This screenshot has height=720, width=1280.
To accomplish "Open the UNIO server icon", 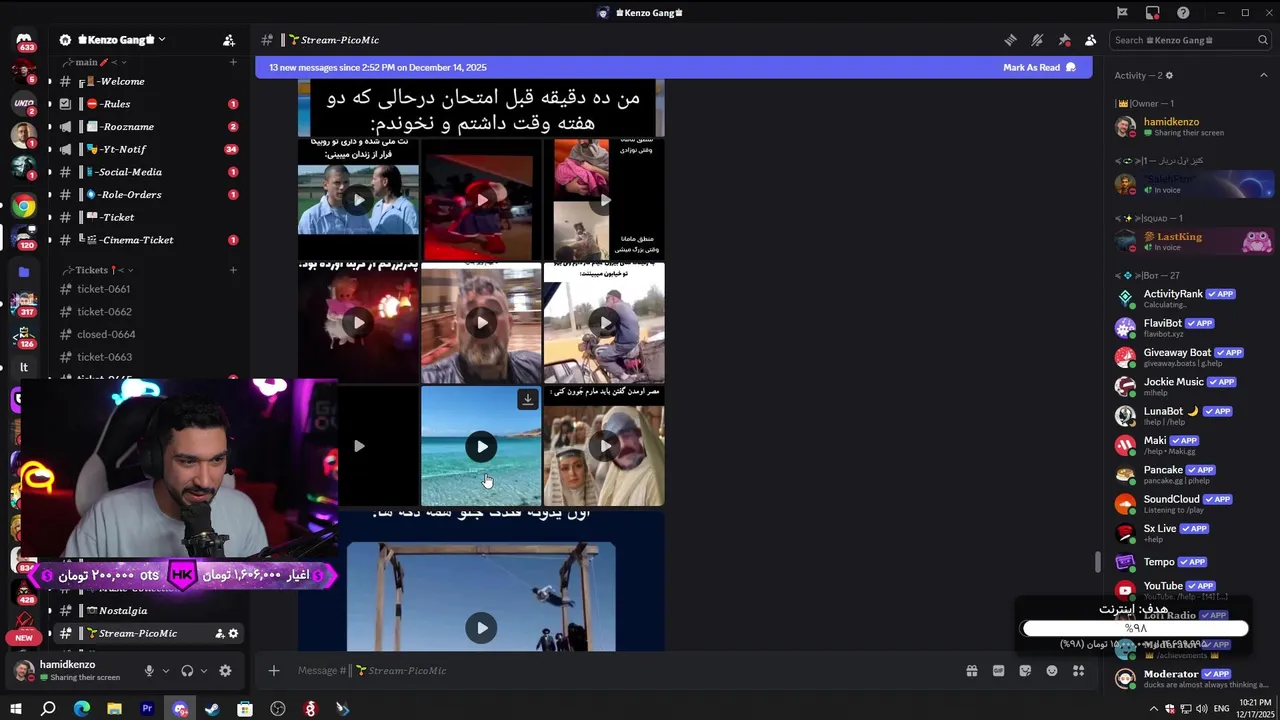I will pos(24,104).
